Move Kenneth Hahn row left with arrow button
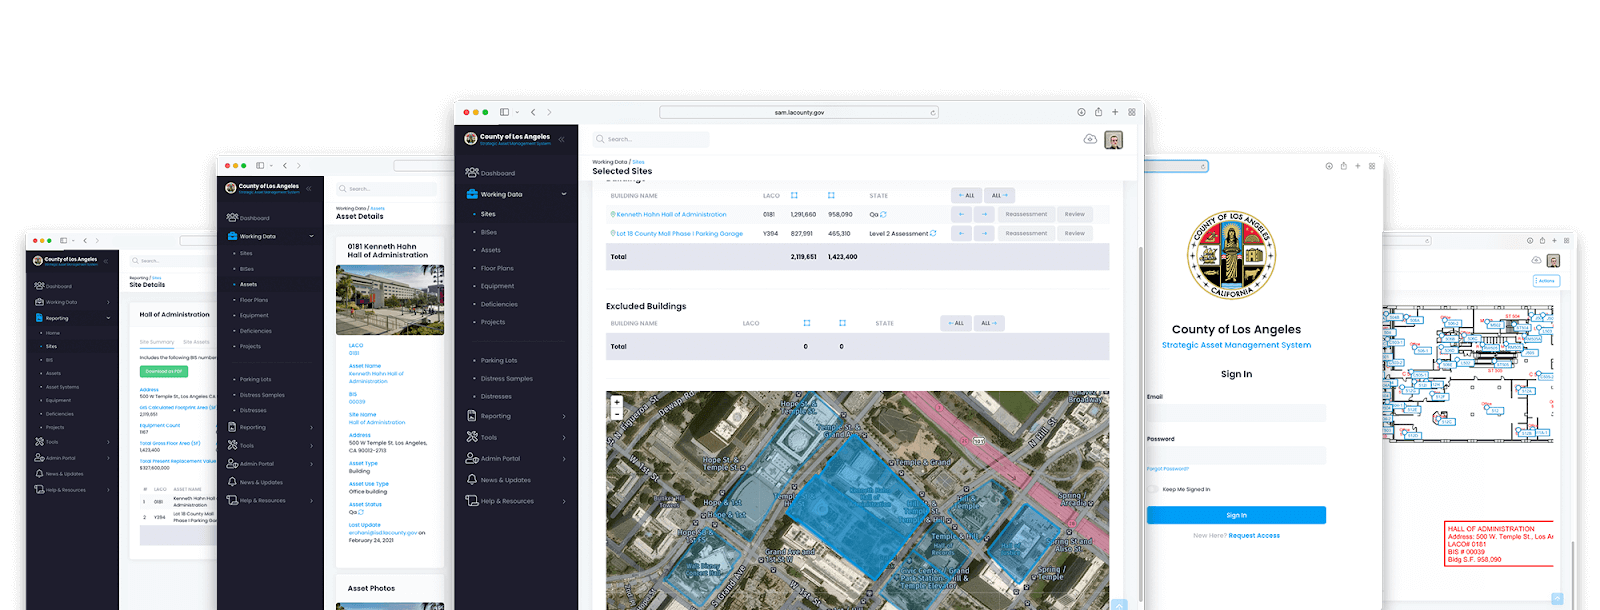 pyautogui.click(x=961, y=214)
